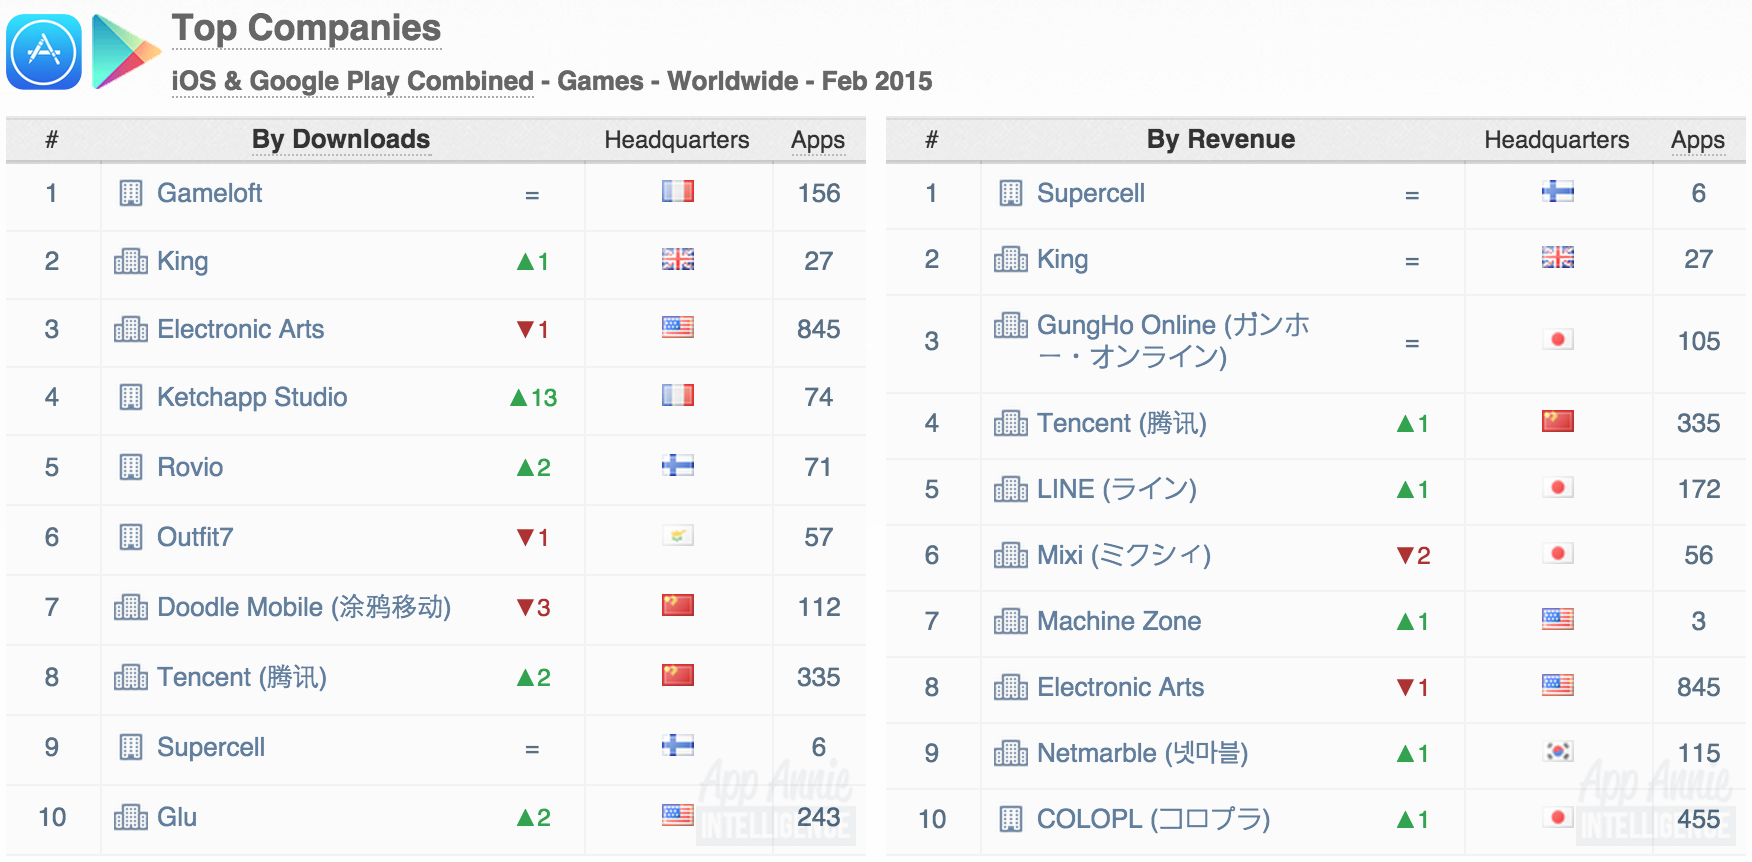Click the iOS App Store icon
1752x862 pixels.
(44, 52)
